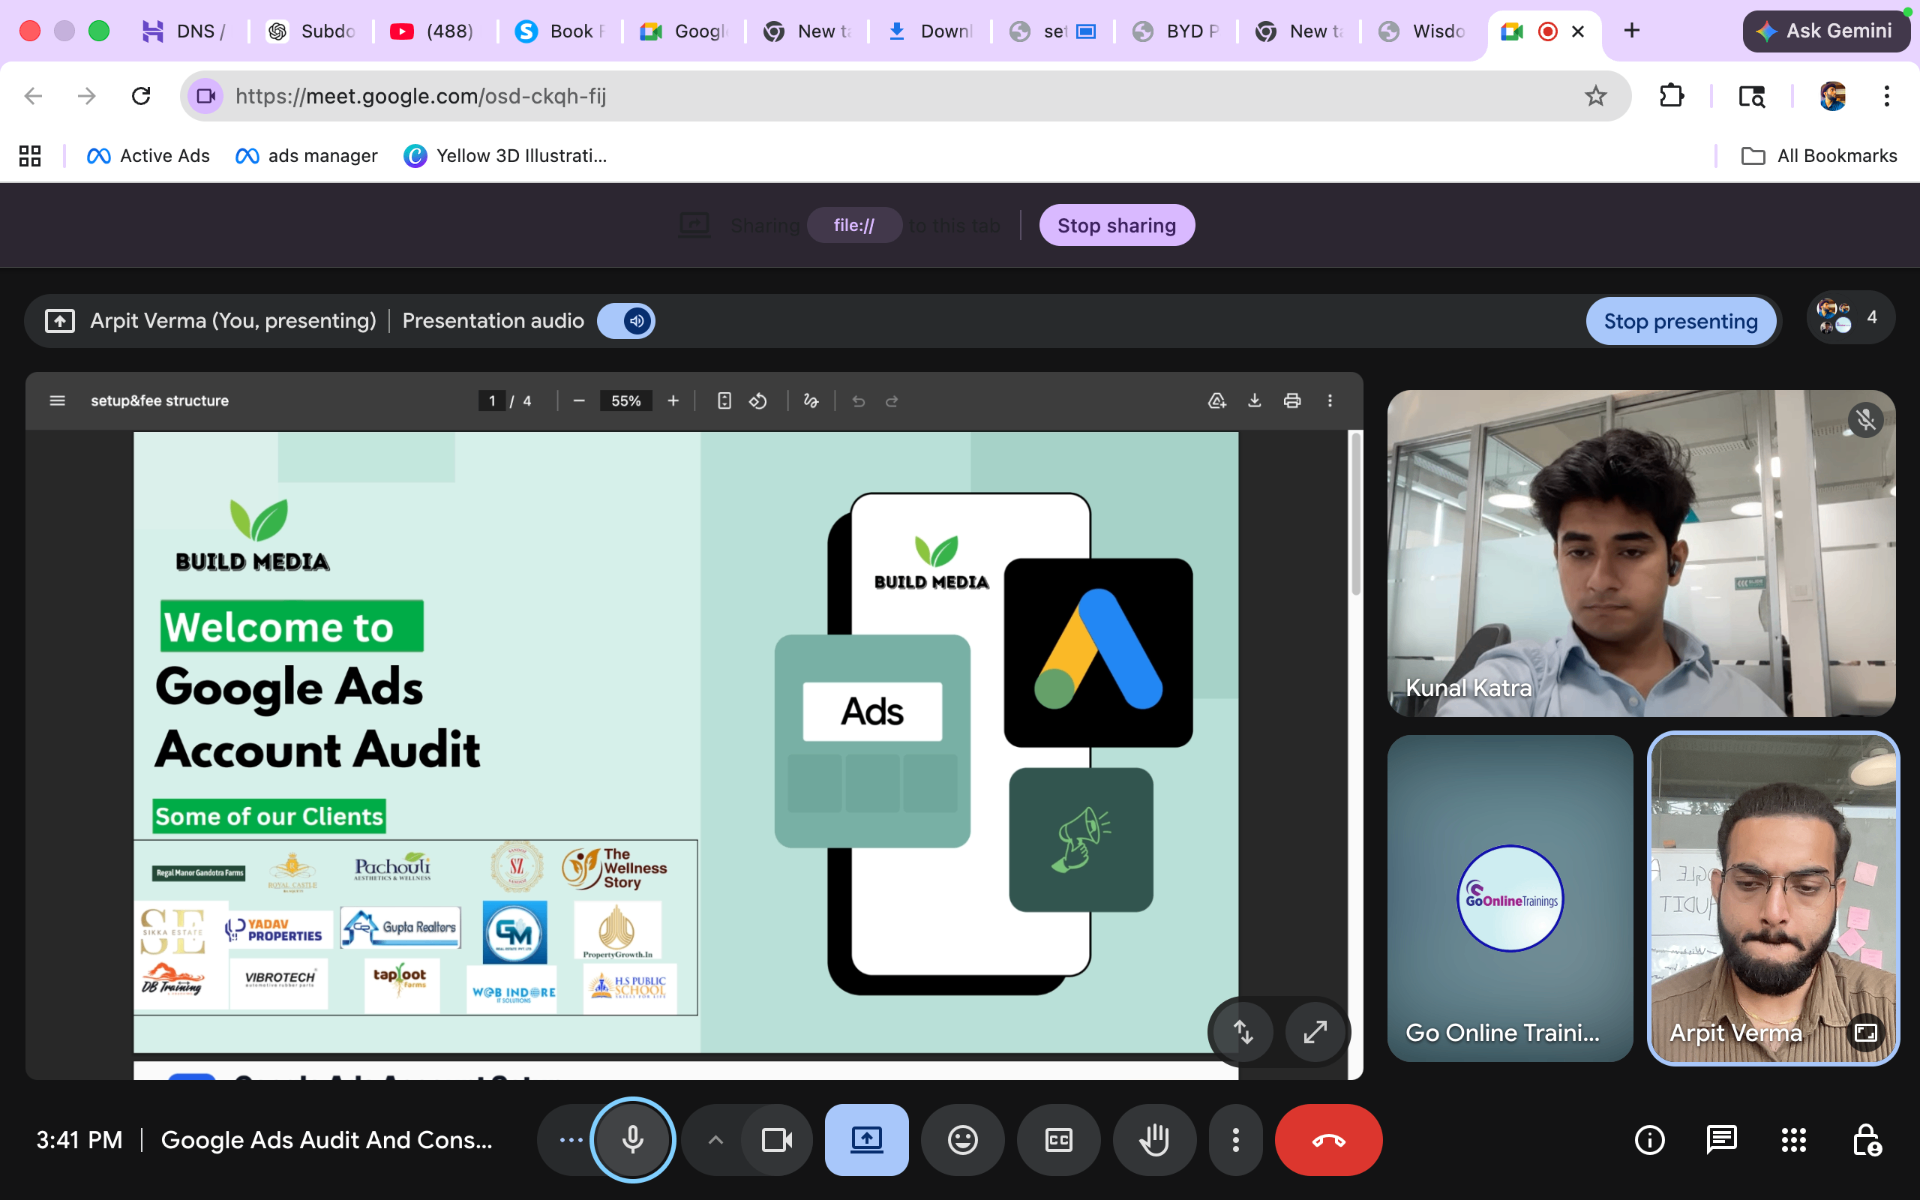Screen dimensions: 1920x1200
Task: Zoom in the PDF with plus
Action: (x=673, y=401)
